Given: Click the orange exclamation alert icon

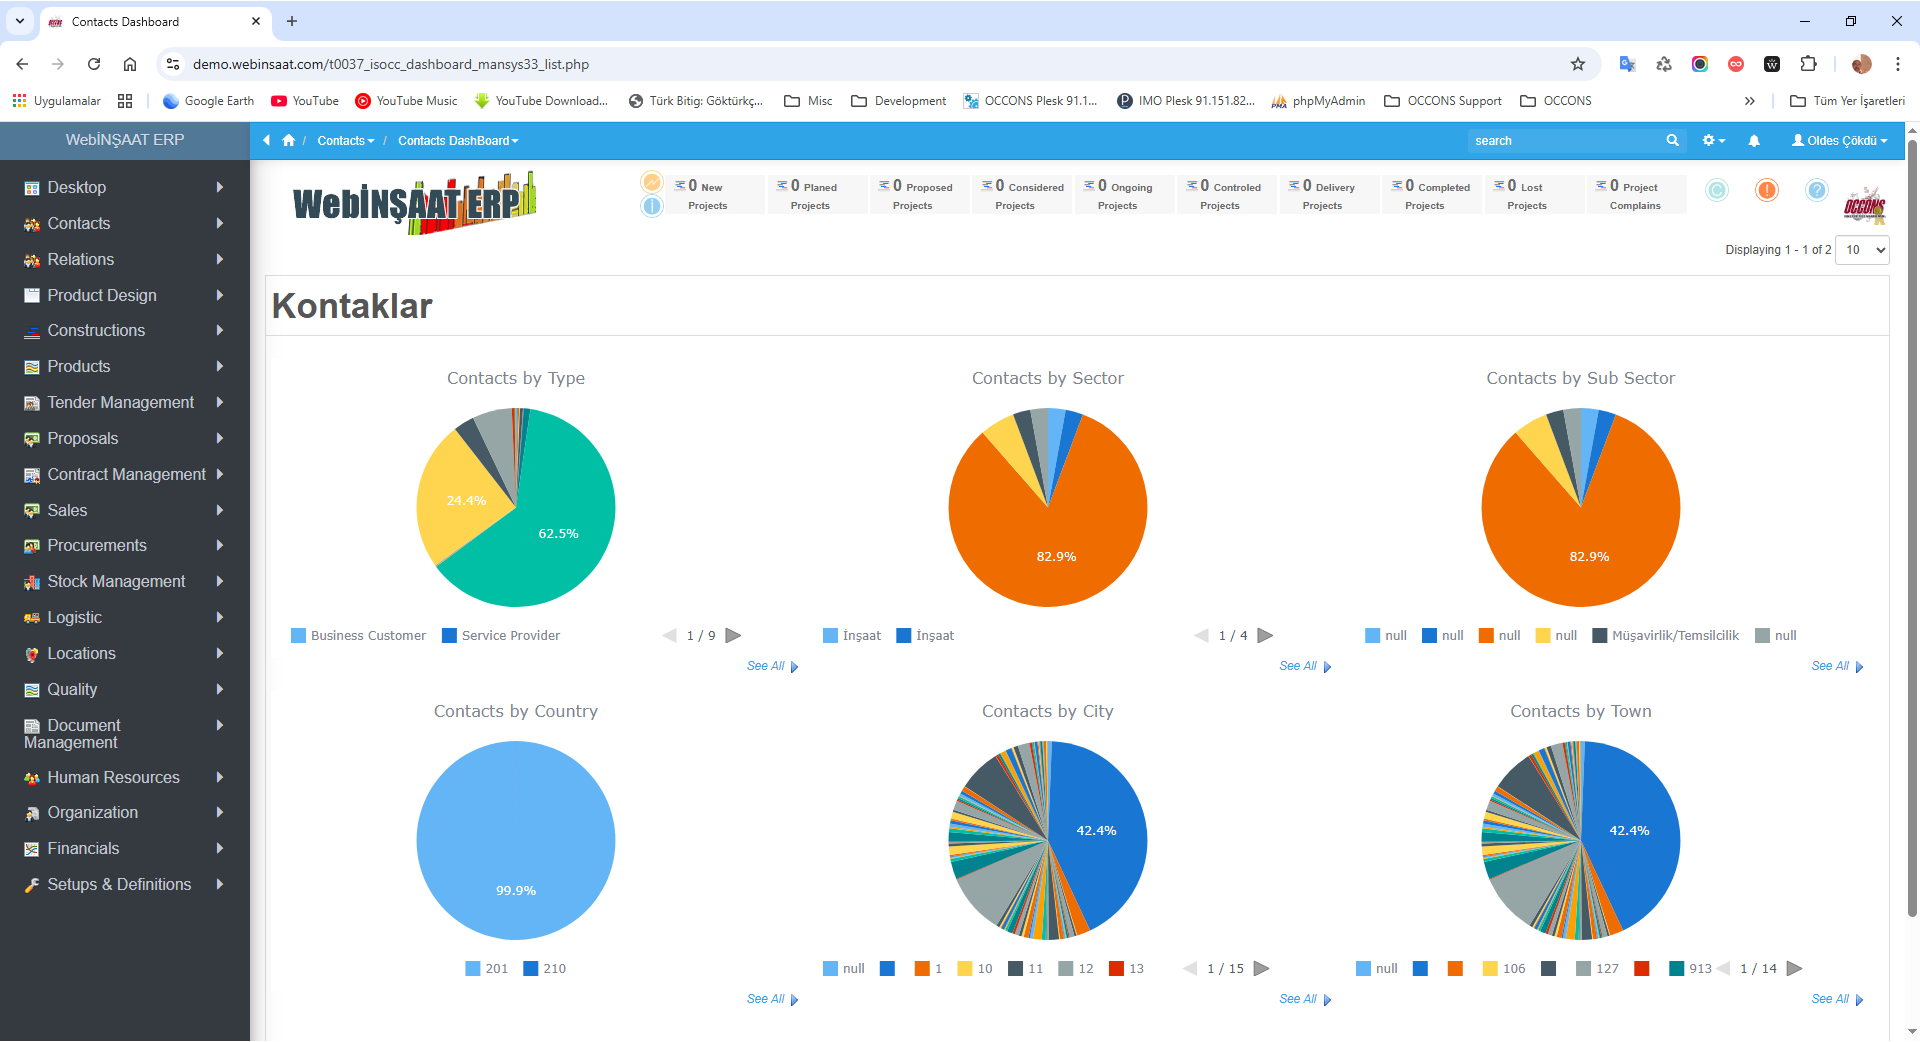Looking at the screenshot, I should 1767,190.
